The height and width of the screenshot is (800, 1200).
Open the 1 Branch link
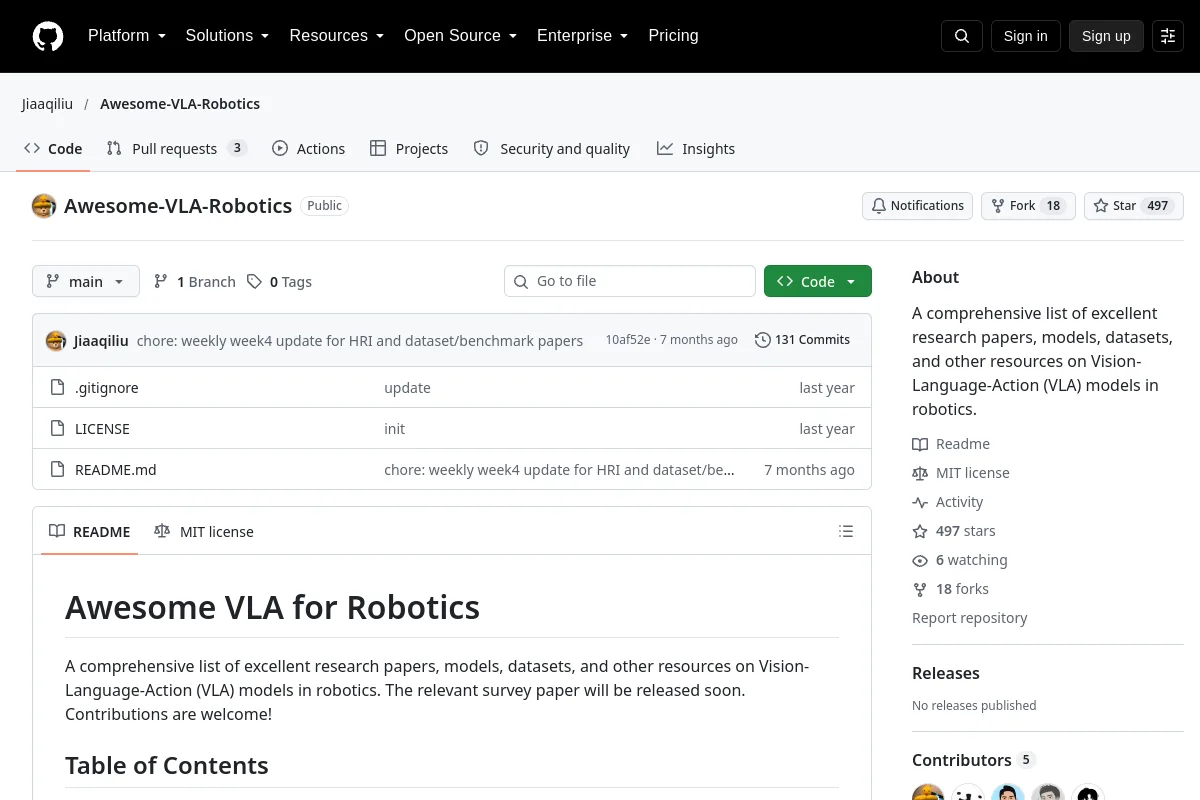195,282
